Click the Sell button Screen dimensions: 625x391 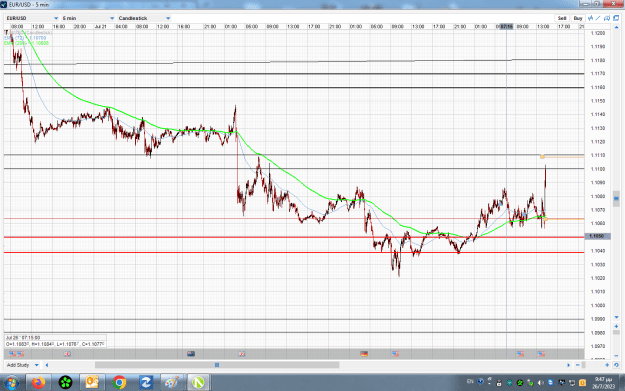562,18
